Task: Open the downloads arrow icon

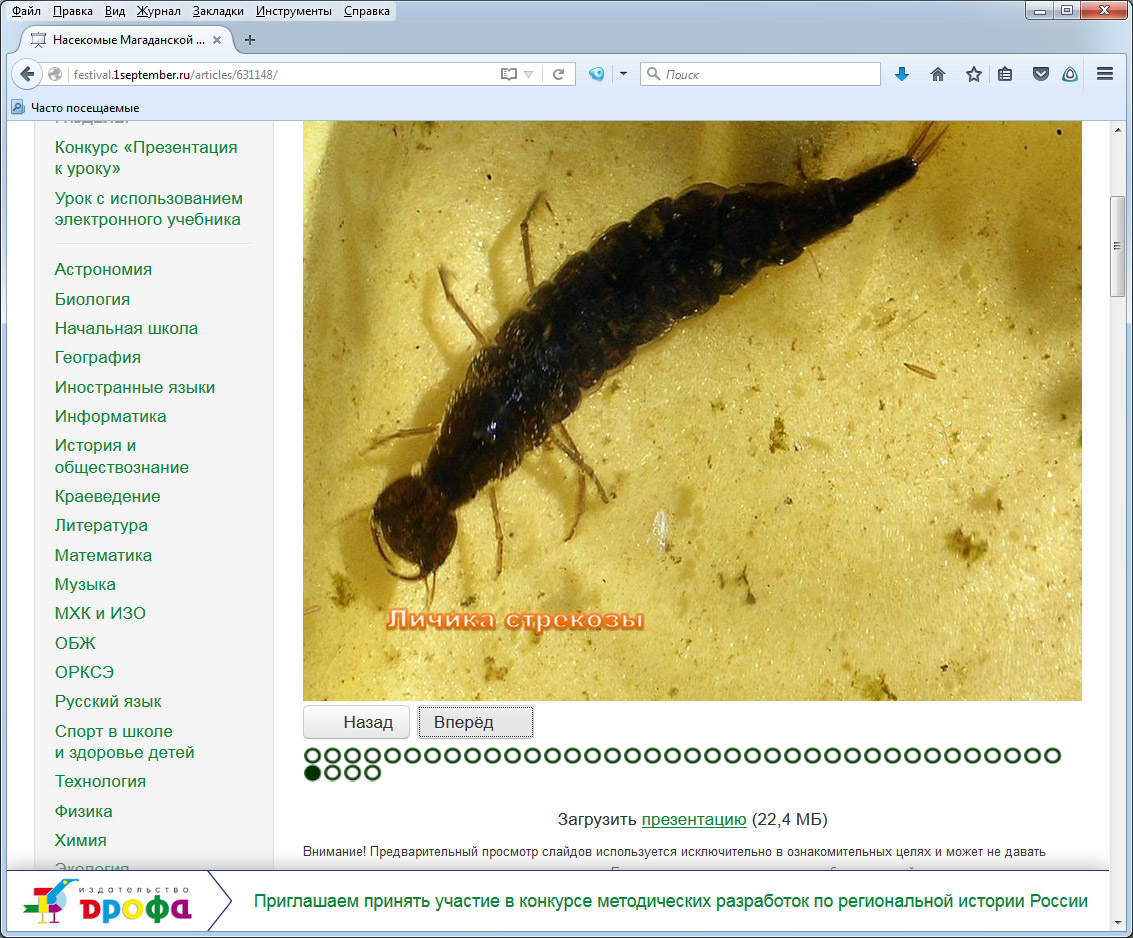Action: coord(902,74)
